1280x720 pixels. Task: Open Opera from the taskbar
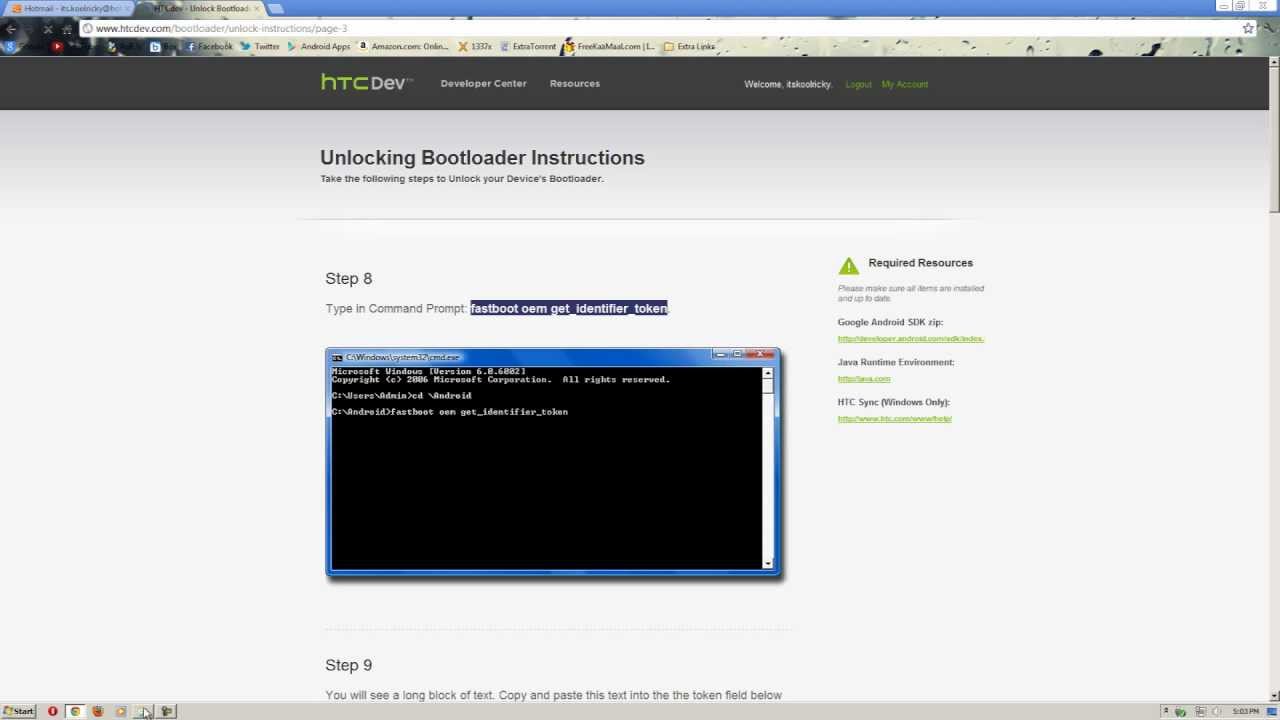click(52, 711)
